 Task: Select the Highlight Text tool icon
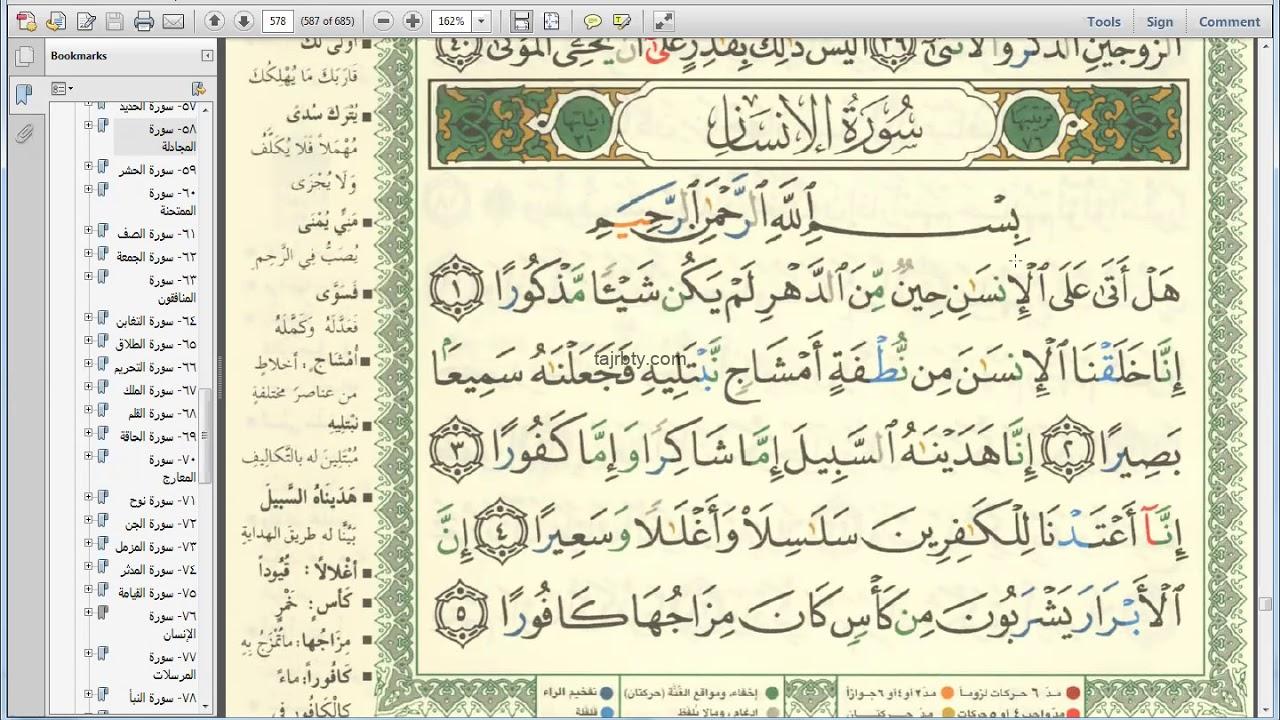pos(621,21)
